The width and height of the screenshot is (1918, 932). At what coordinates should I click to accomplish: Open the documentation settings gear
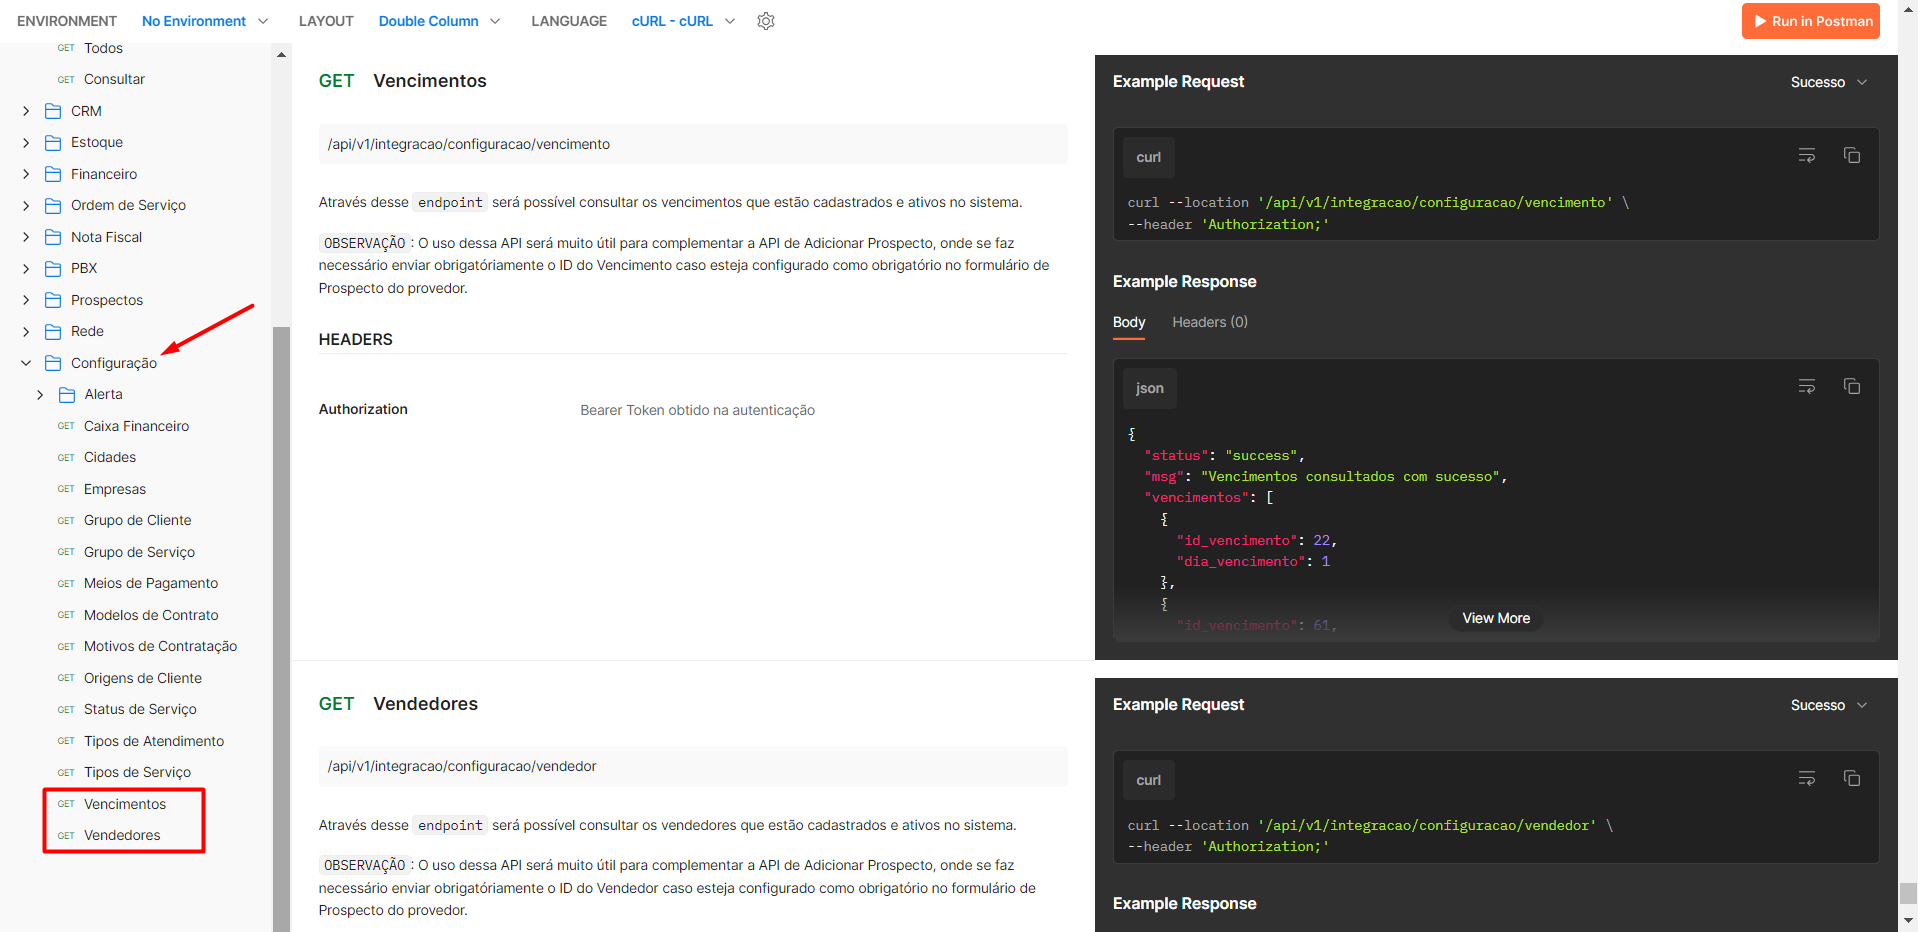(x=766, y=21)
